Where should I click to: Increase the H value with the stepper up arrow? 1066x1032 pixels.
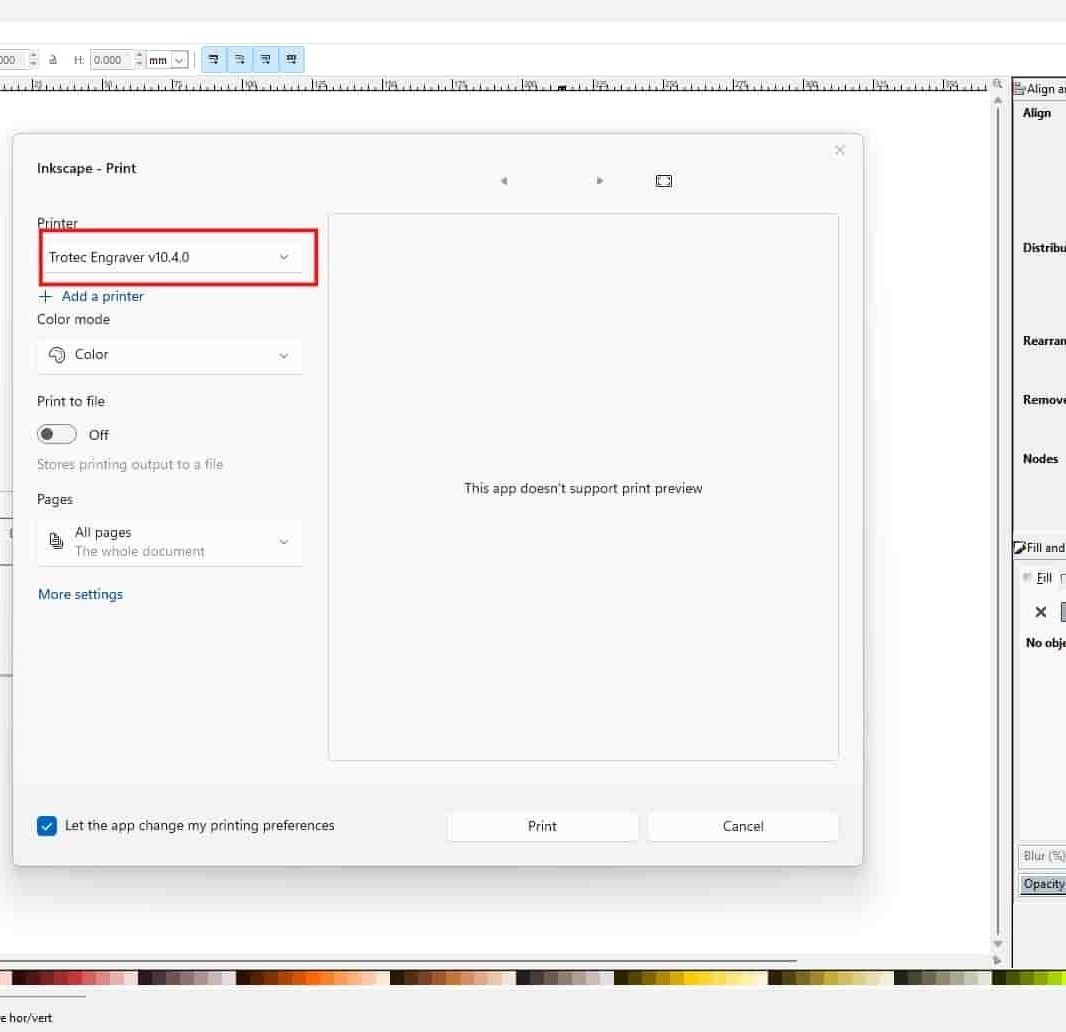click(x=139, y=55)
